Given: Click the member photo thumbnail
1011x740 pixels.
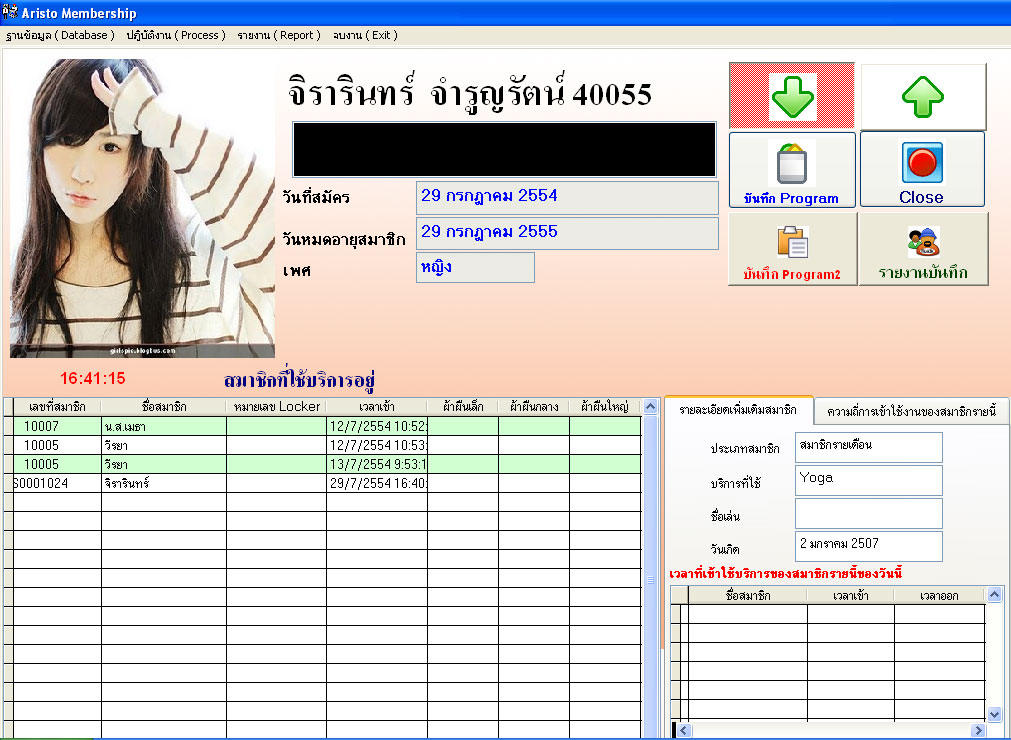Looking at the screenshot, I should (x=142, y=208).
